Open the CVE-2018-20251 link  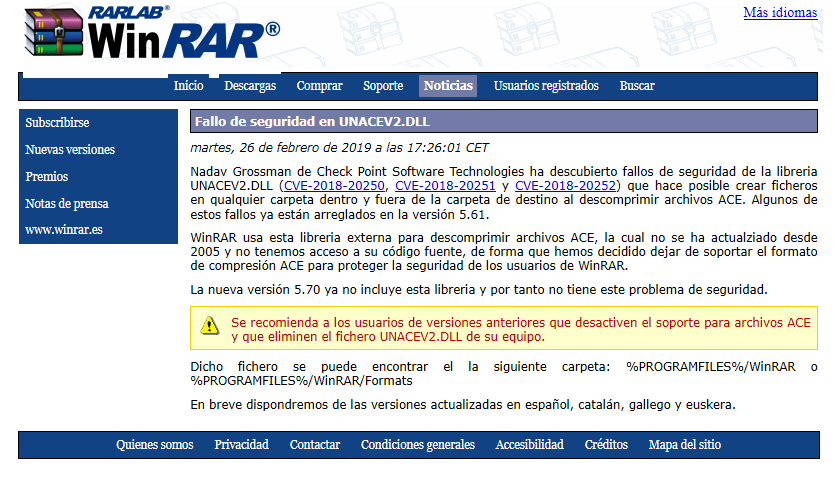tap(445, 186)
